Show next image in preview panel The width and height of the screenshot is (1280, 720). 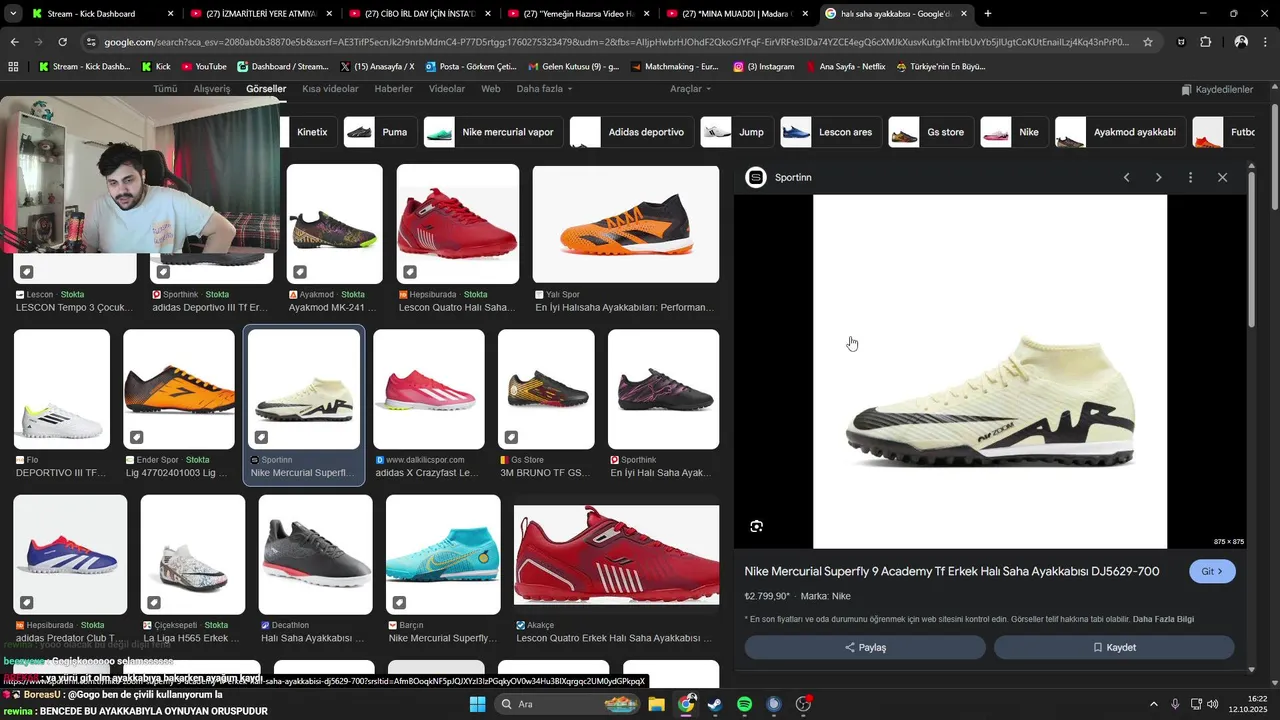tap(1158, 177)
